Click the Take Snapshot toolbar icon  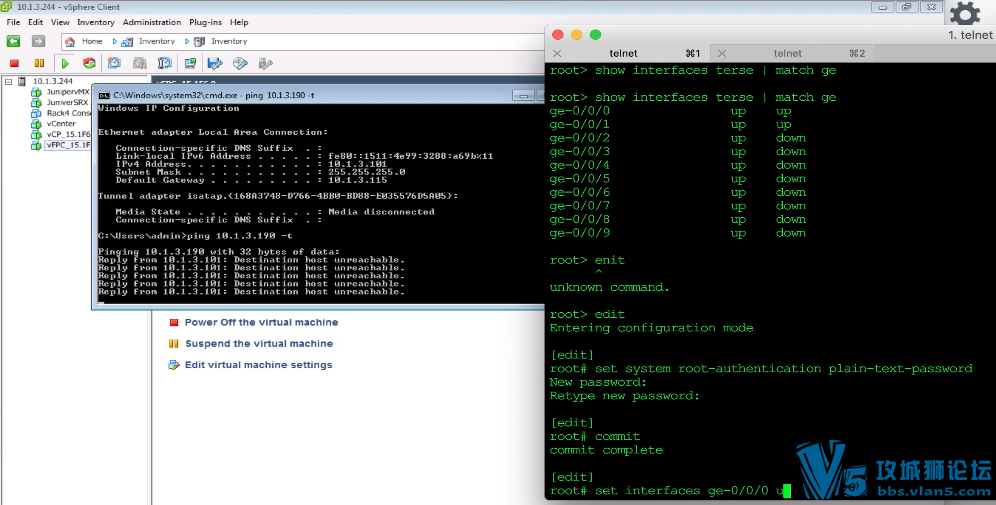pos(114,63)
